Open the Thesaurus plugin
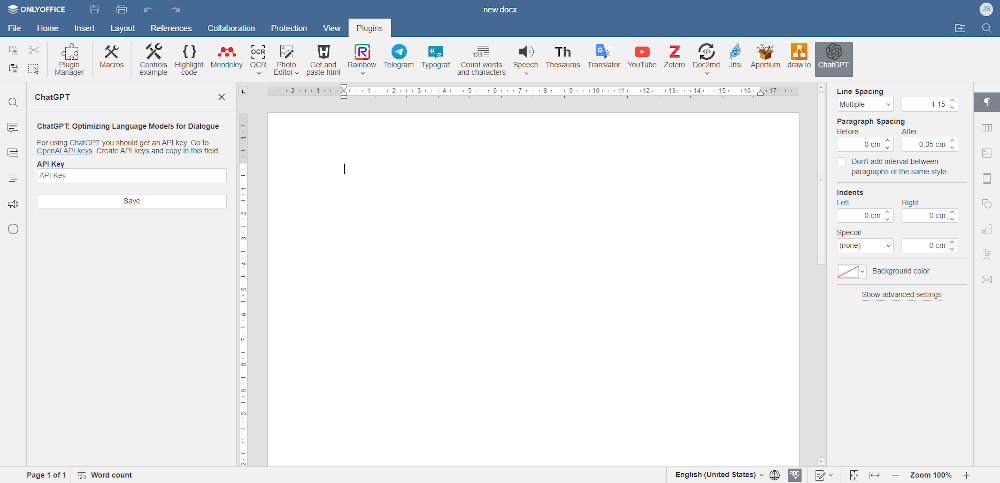1000x483 pixels. pyautogui.click(x=563, y=56)
